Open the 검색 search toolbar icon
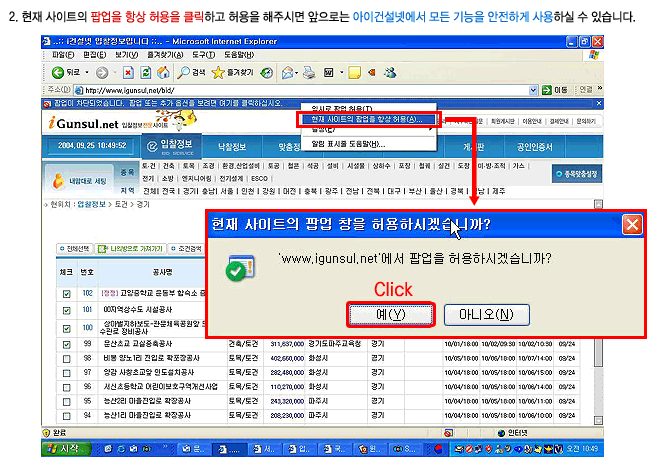651x462 pixels. click(x=183, y=73)
